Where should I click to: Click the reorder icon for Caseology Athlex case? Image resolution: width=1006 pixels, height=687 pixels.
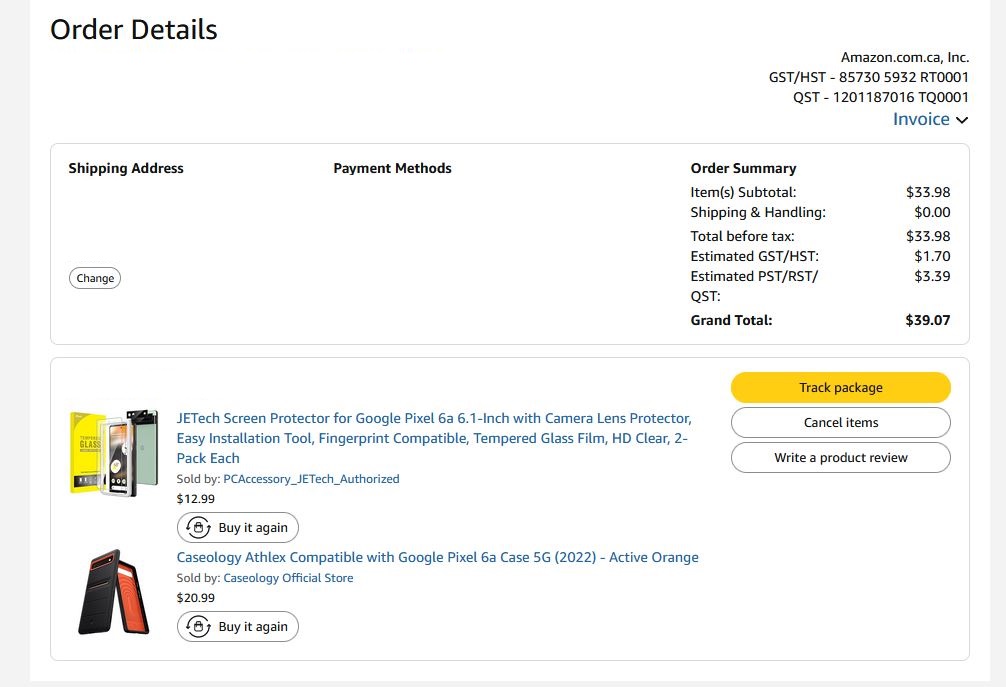click(198, 627)
